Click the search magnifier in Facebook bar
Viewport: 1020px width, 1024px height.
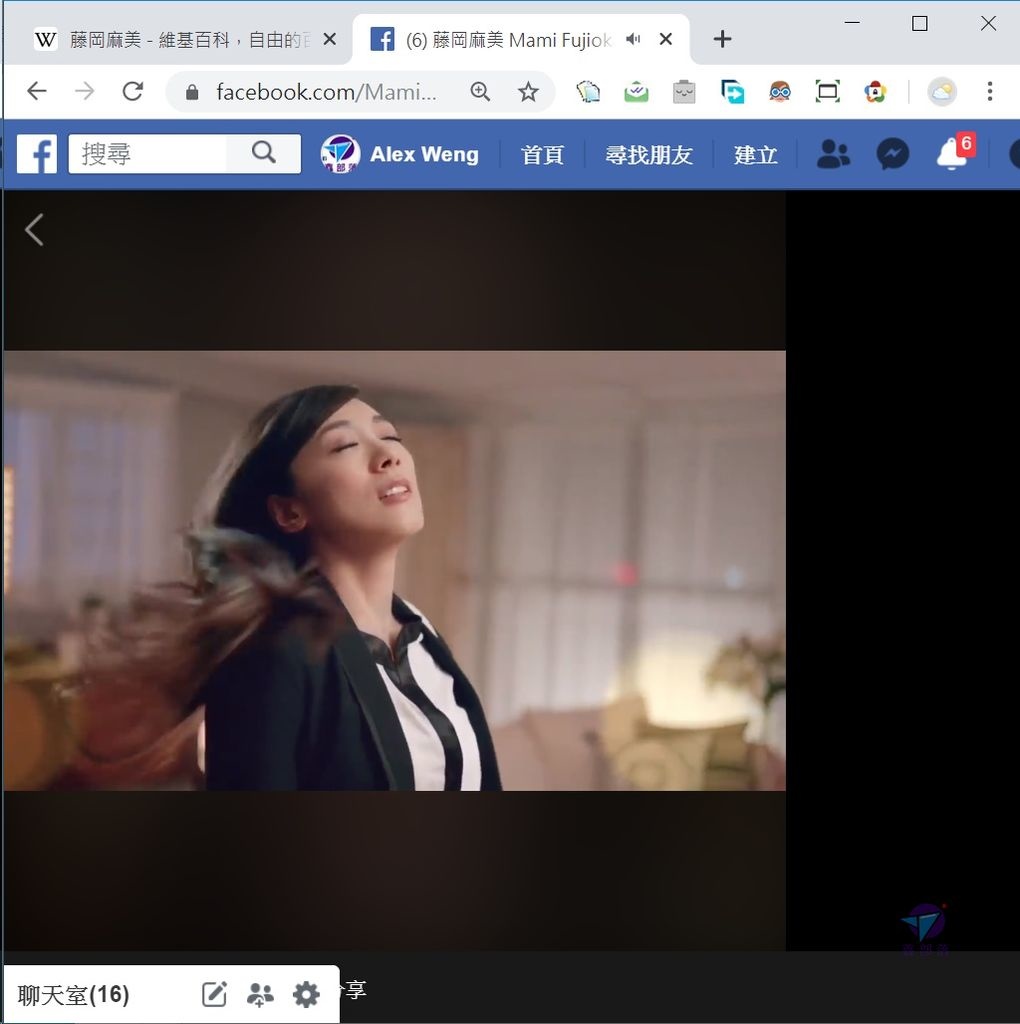click(263, 153)
